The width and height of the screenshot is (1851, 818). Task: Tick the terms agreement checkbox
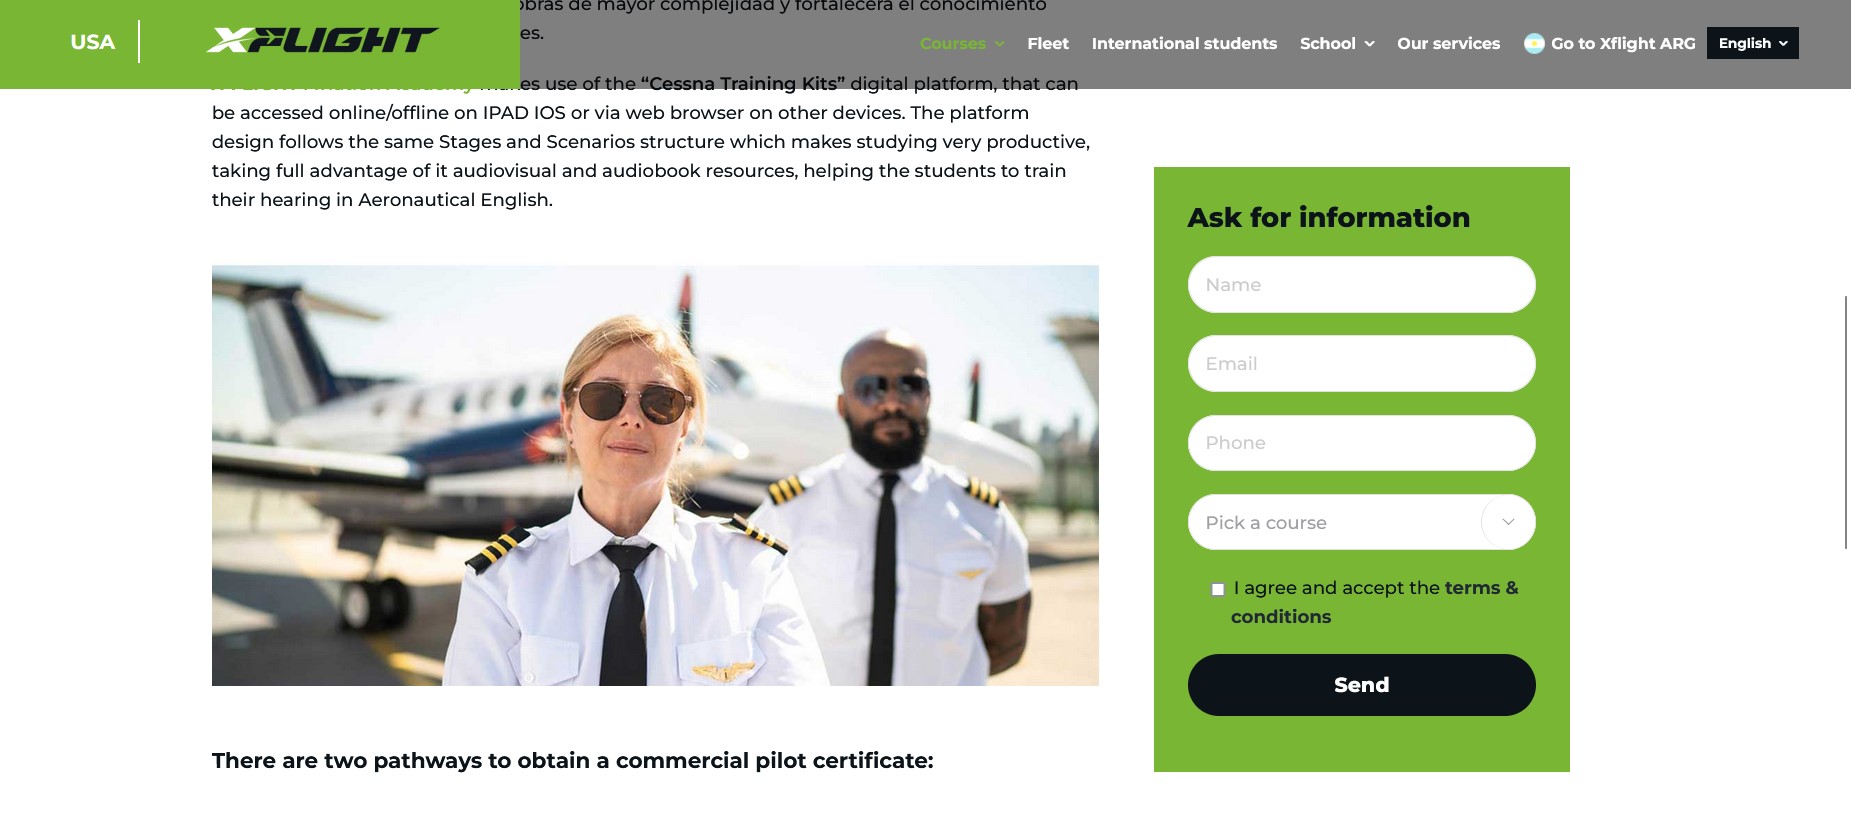coord(1217,589)
